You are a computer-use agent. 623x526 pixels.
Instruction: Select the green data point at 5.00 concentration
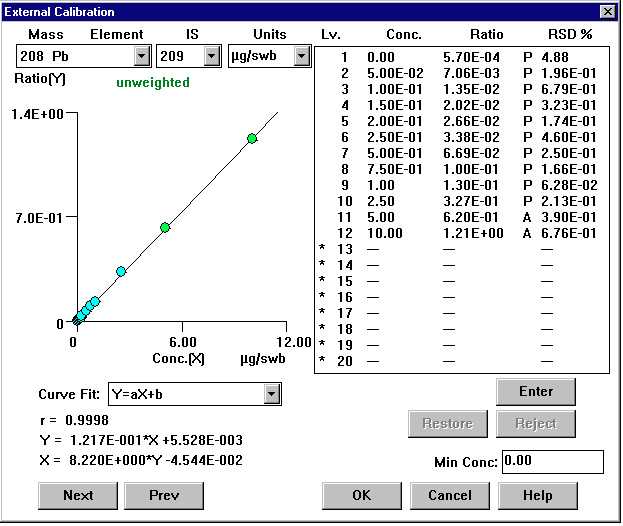(165, 228)
